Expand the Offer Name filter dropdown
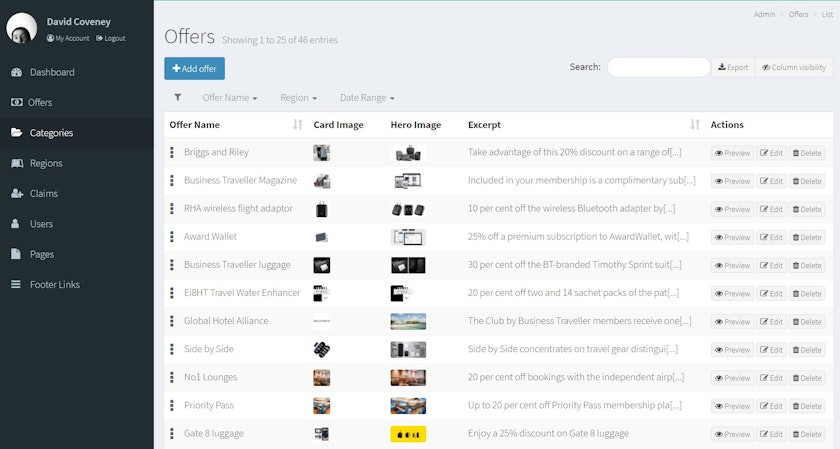Screen dimensions: 840x449 pyautogui.click(x=229, y=98)
